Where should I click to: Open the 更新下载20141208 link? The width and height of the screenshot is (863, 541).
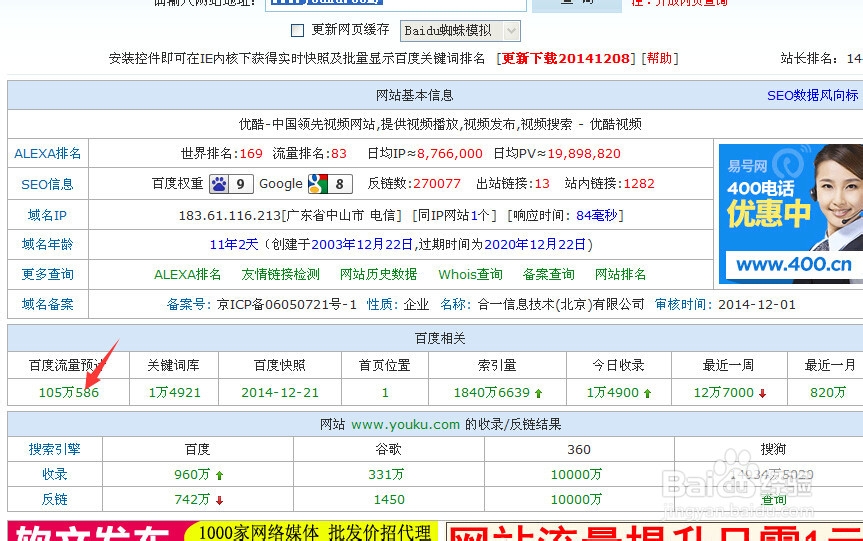point(565,58)
